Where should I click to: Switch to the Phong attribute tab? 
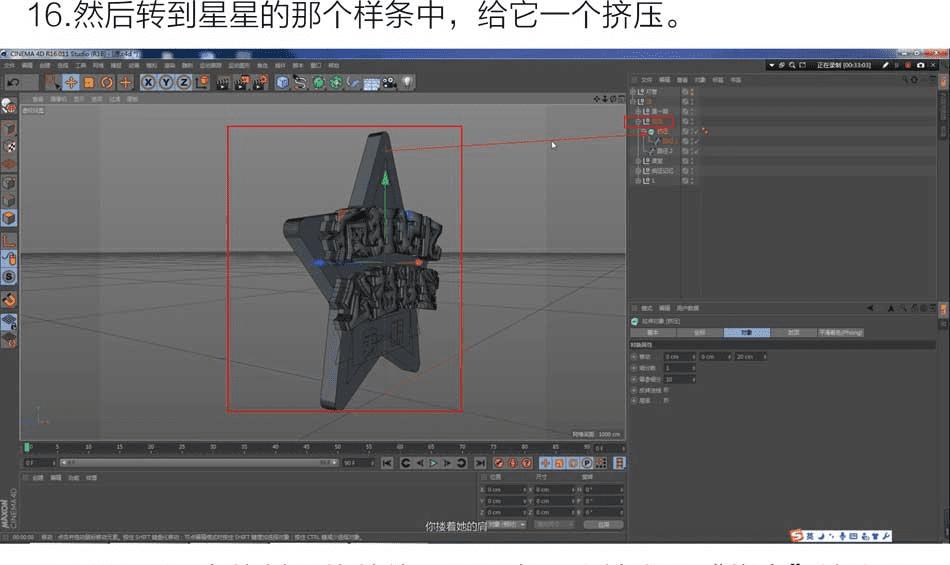(840, 332)
